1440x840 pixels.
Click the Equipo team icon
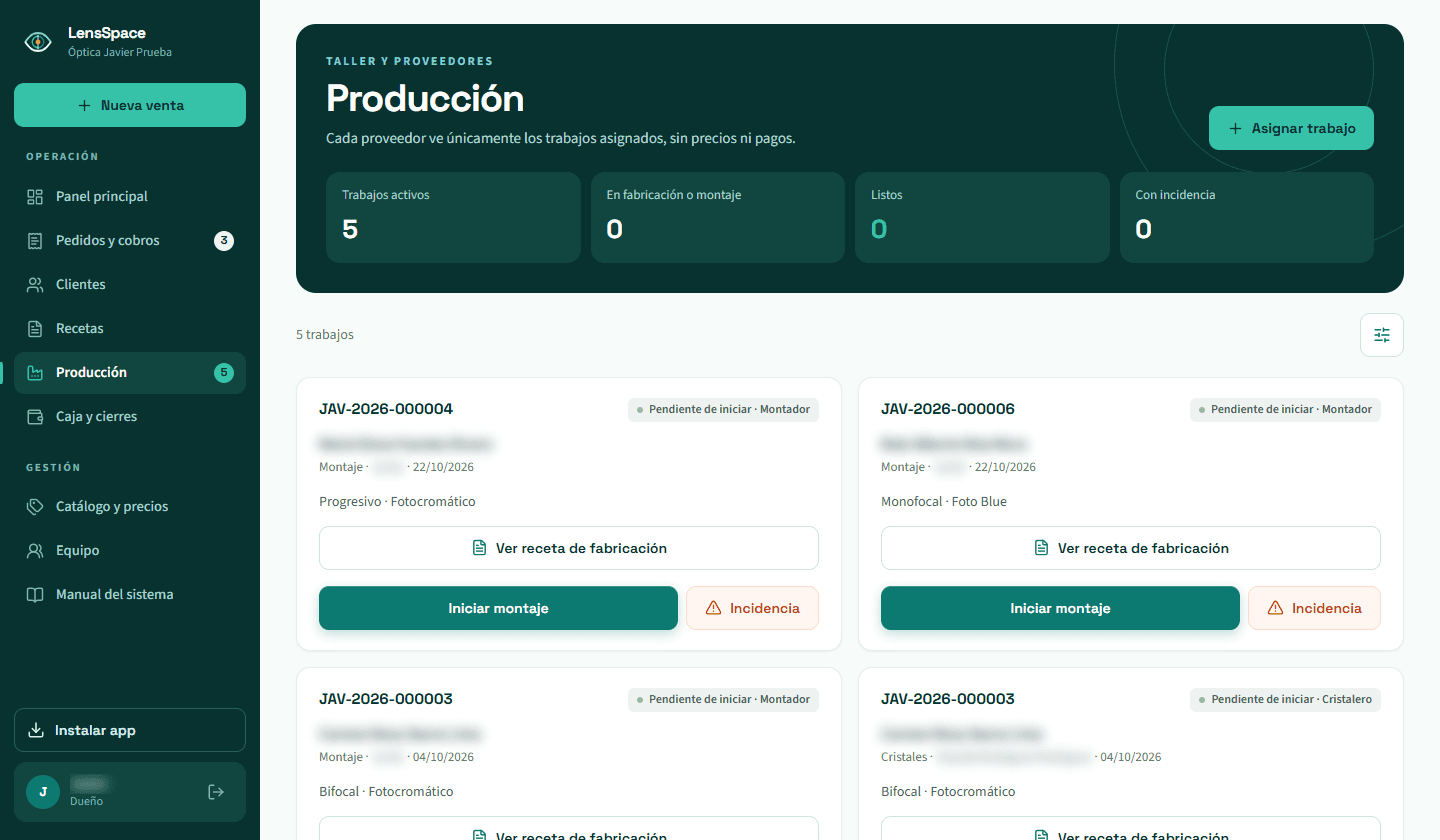[35, 551]
